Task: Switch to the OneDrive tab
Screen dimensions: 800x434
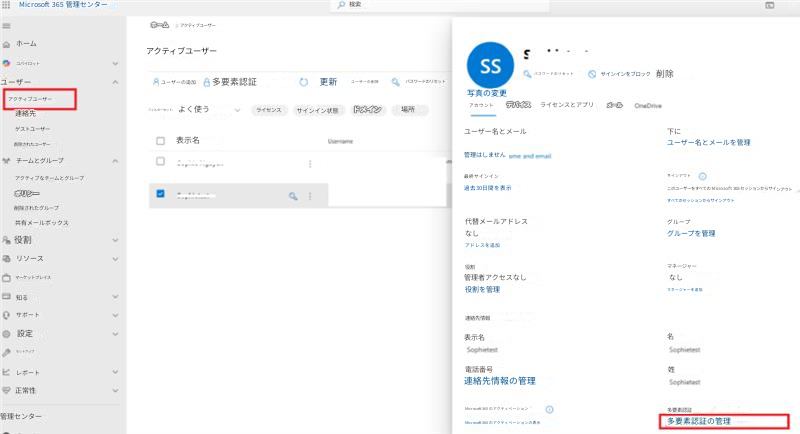Action: coord(648,106)
